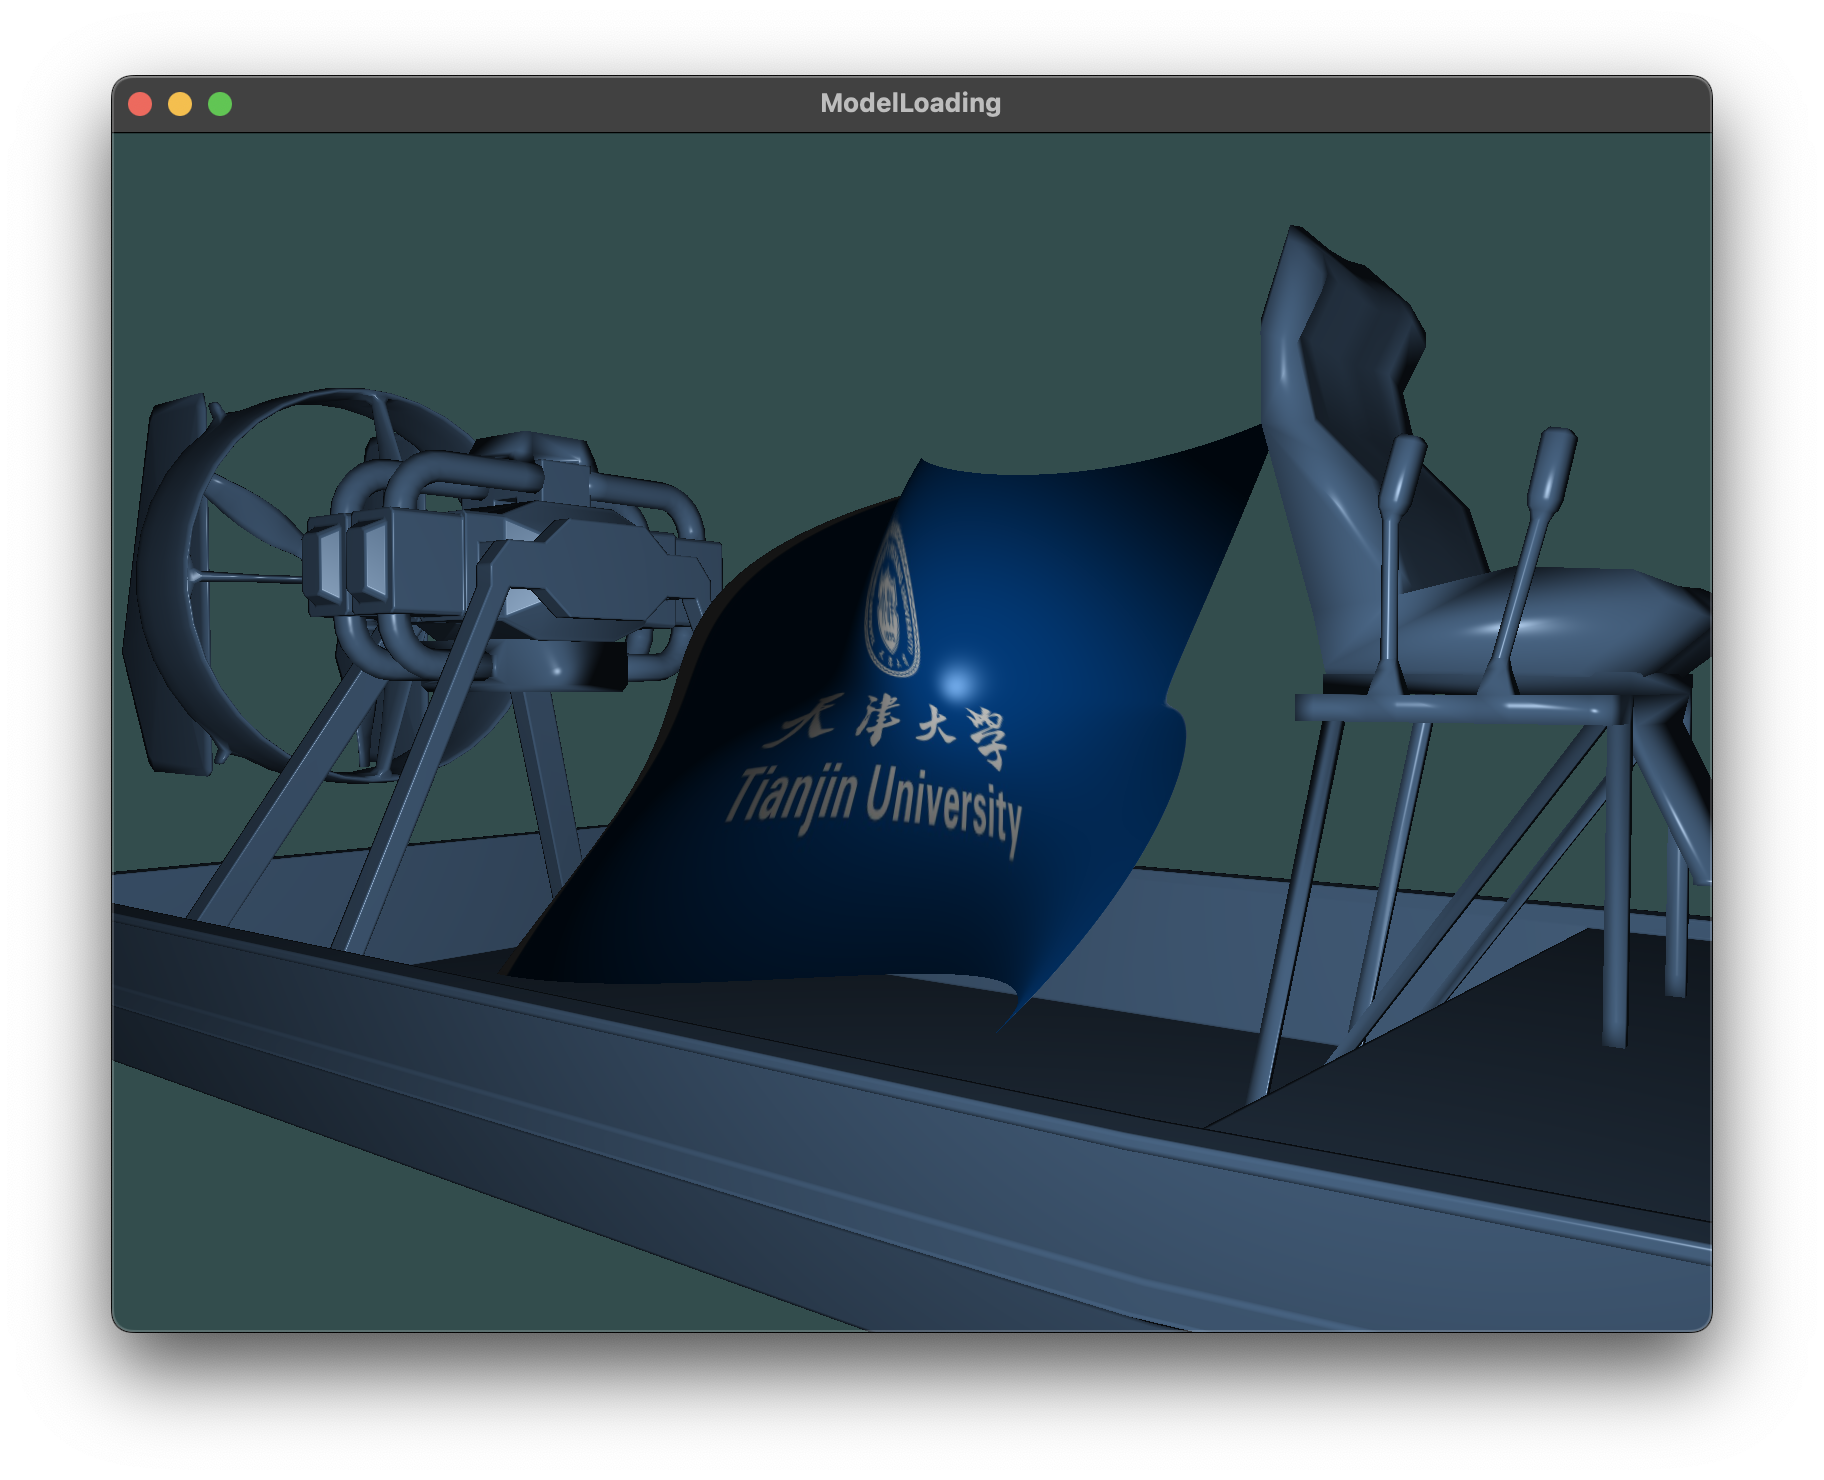
Task: Click the university emblem on the flag
Action: [x=890, y=599]
